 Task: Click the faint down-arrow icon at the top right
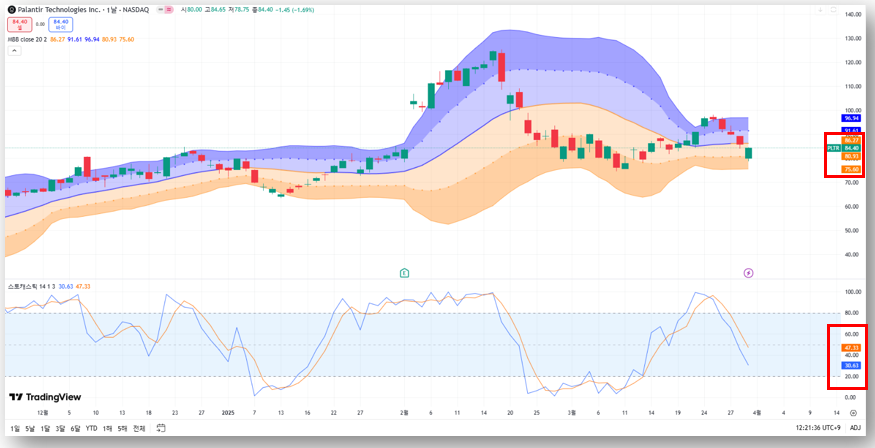[x=820, y=10]
